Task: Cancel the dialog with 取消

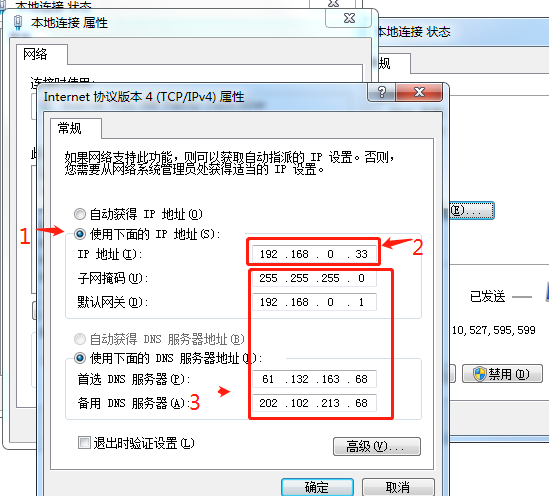Action: (x=398, y=487)
